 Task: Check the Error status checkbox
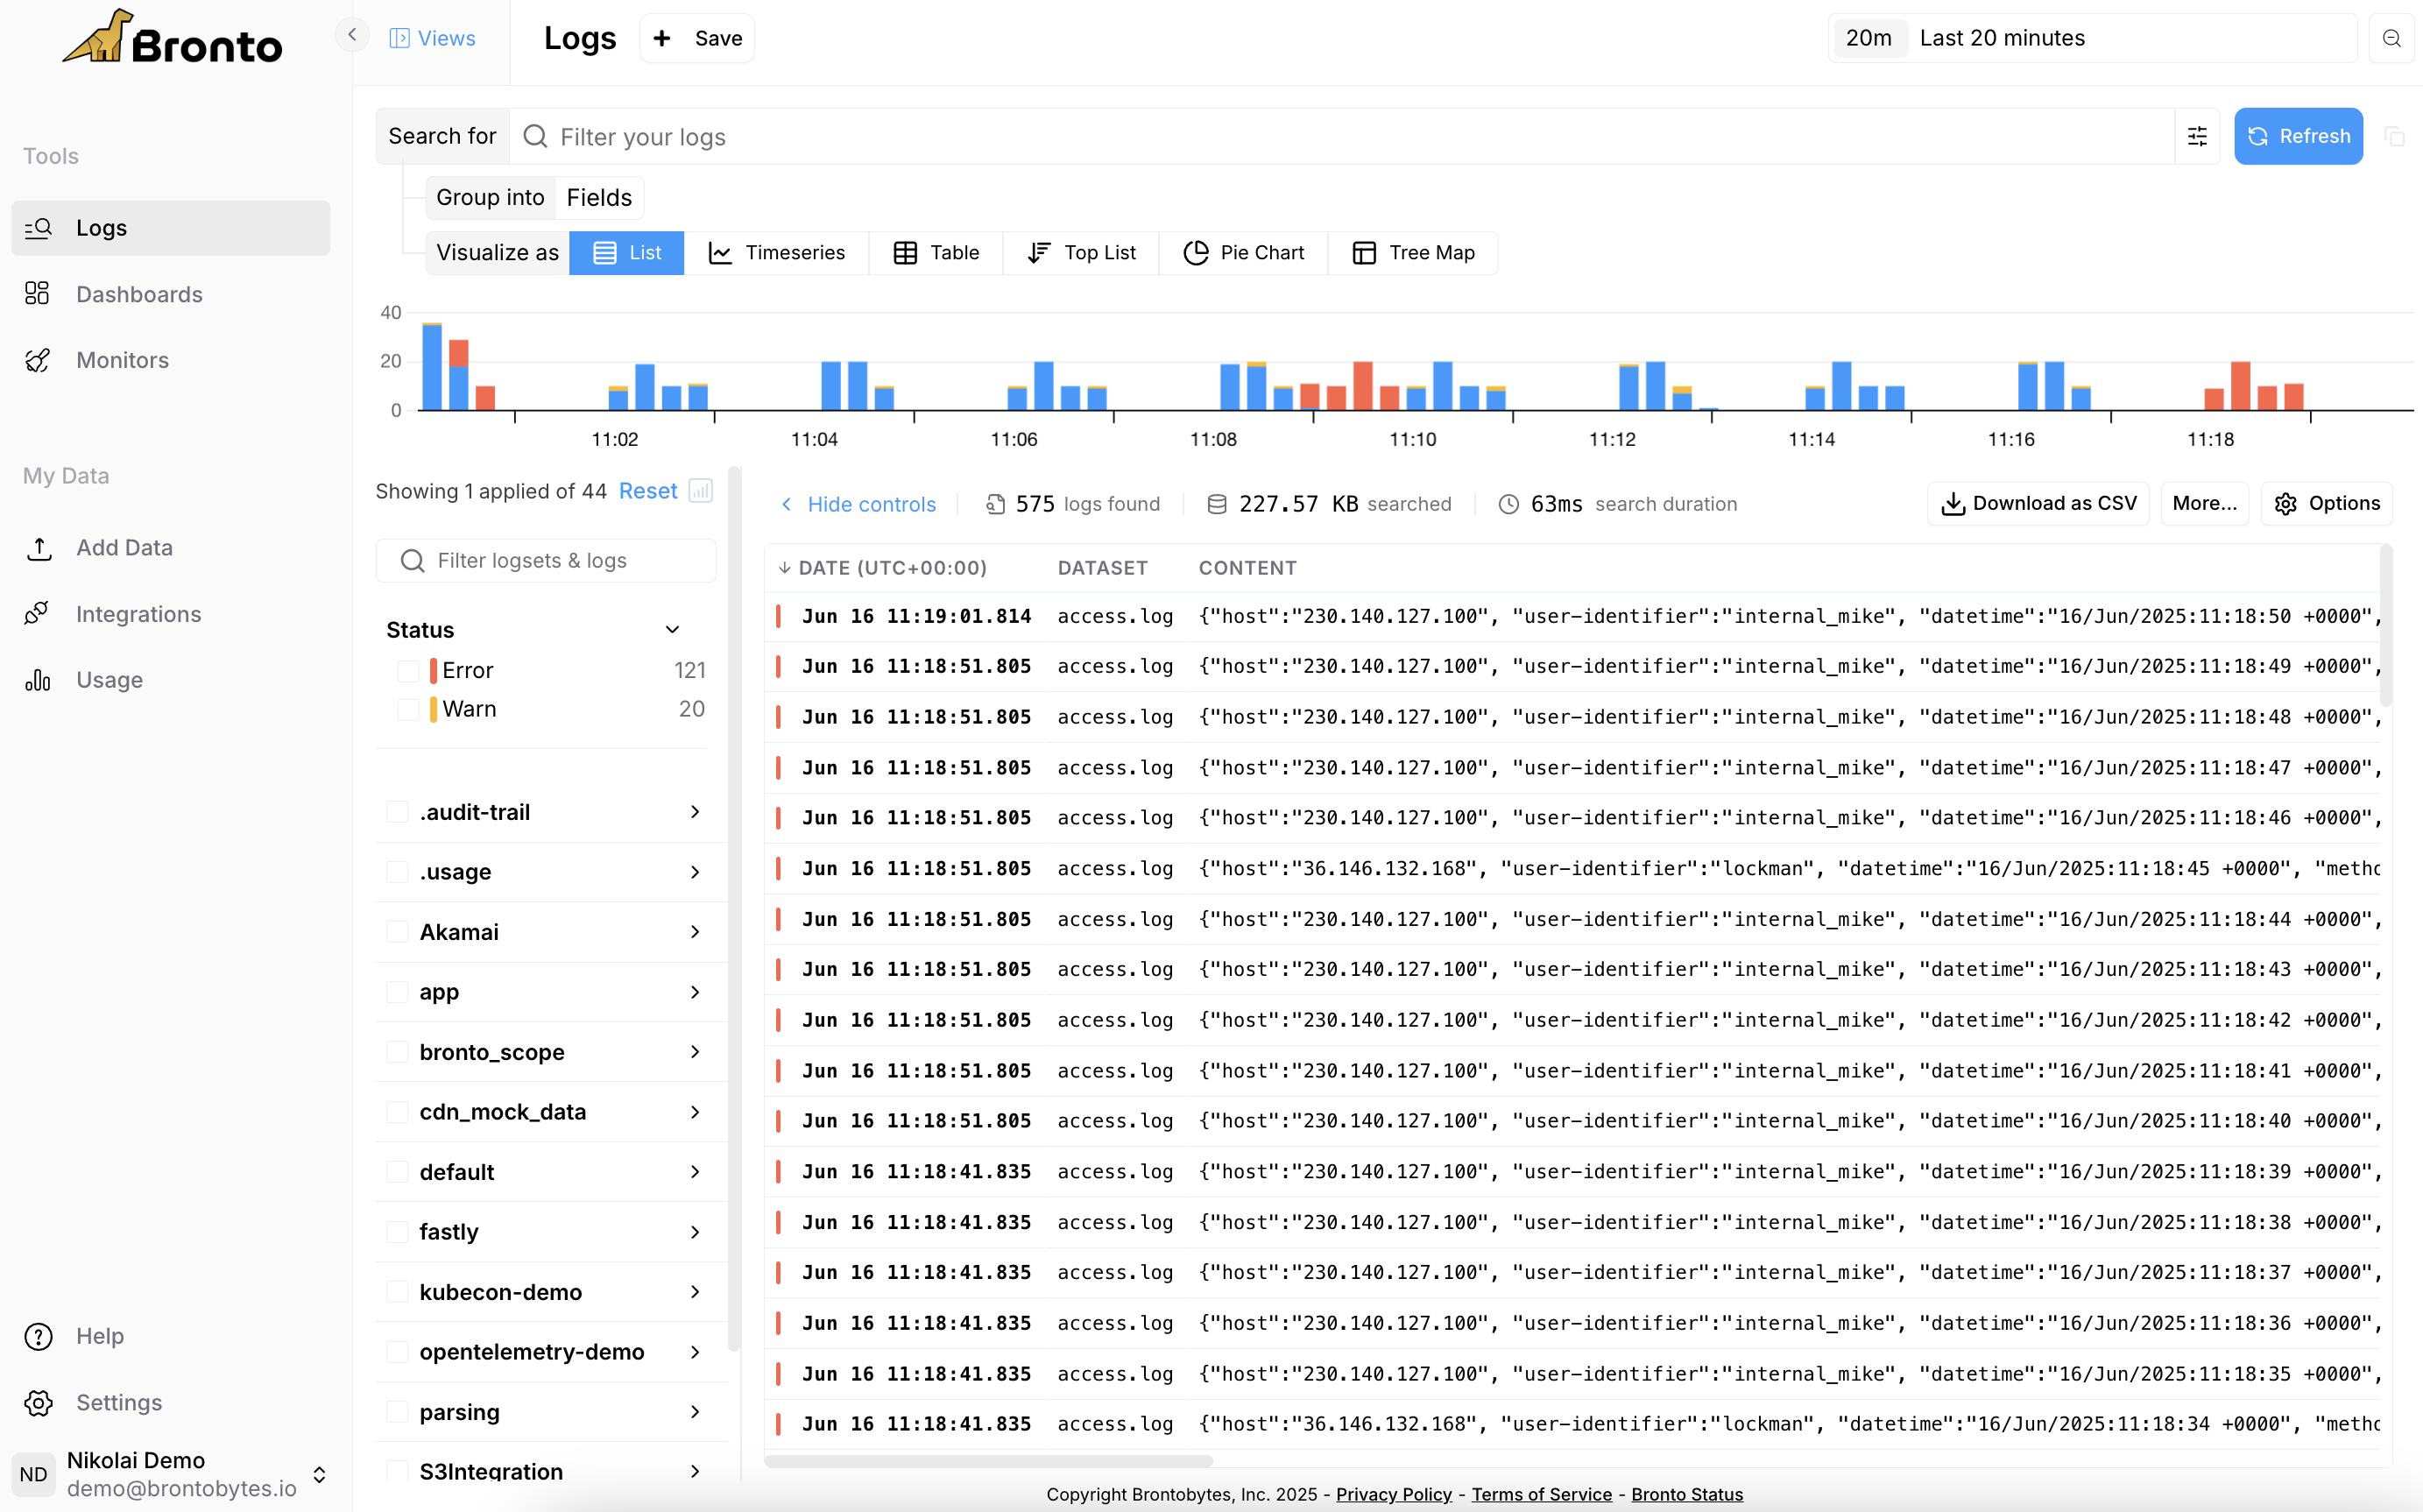[409, 670]
